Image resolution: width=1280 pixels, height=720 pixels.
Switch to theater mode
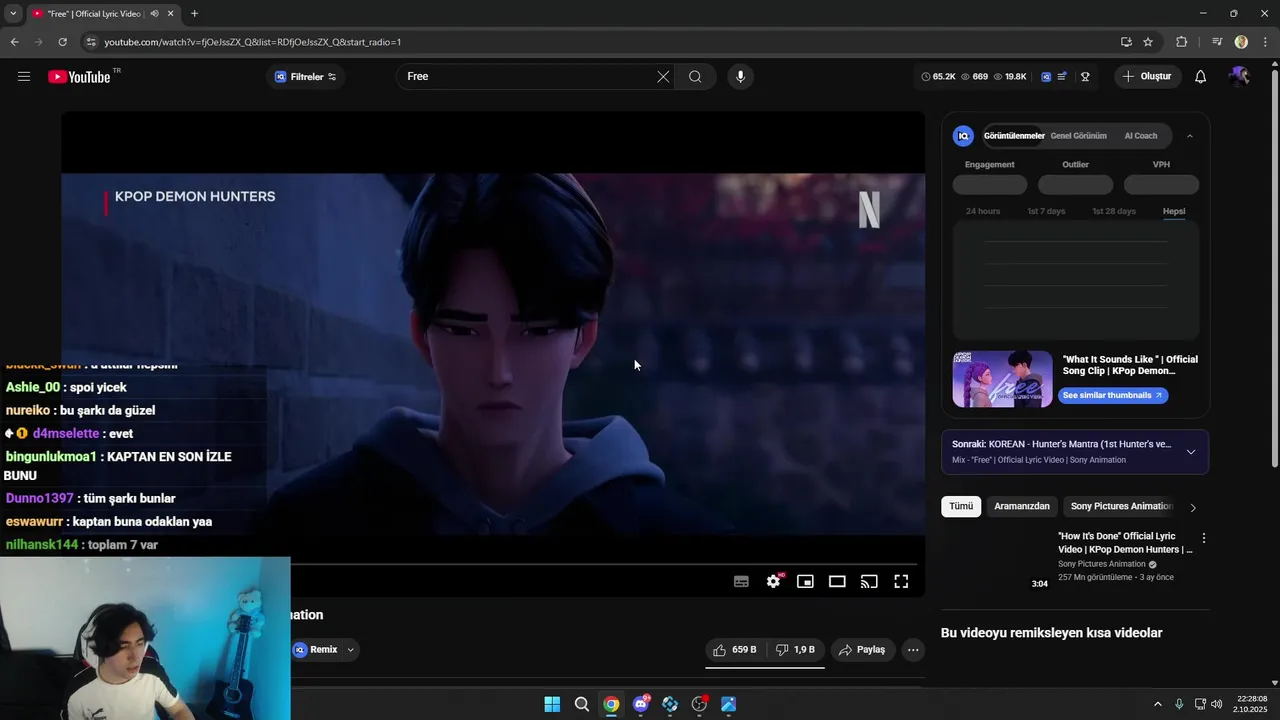837,581
